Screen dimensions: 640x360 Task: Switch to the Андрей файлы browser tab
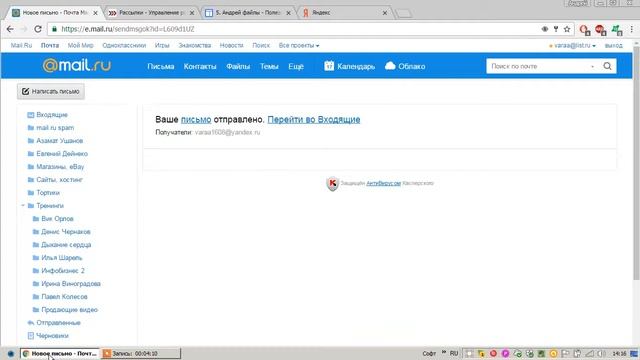(x=247, y=13)
